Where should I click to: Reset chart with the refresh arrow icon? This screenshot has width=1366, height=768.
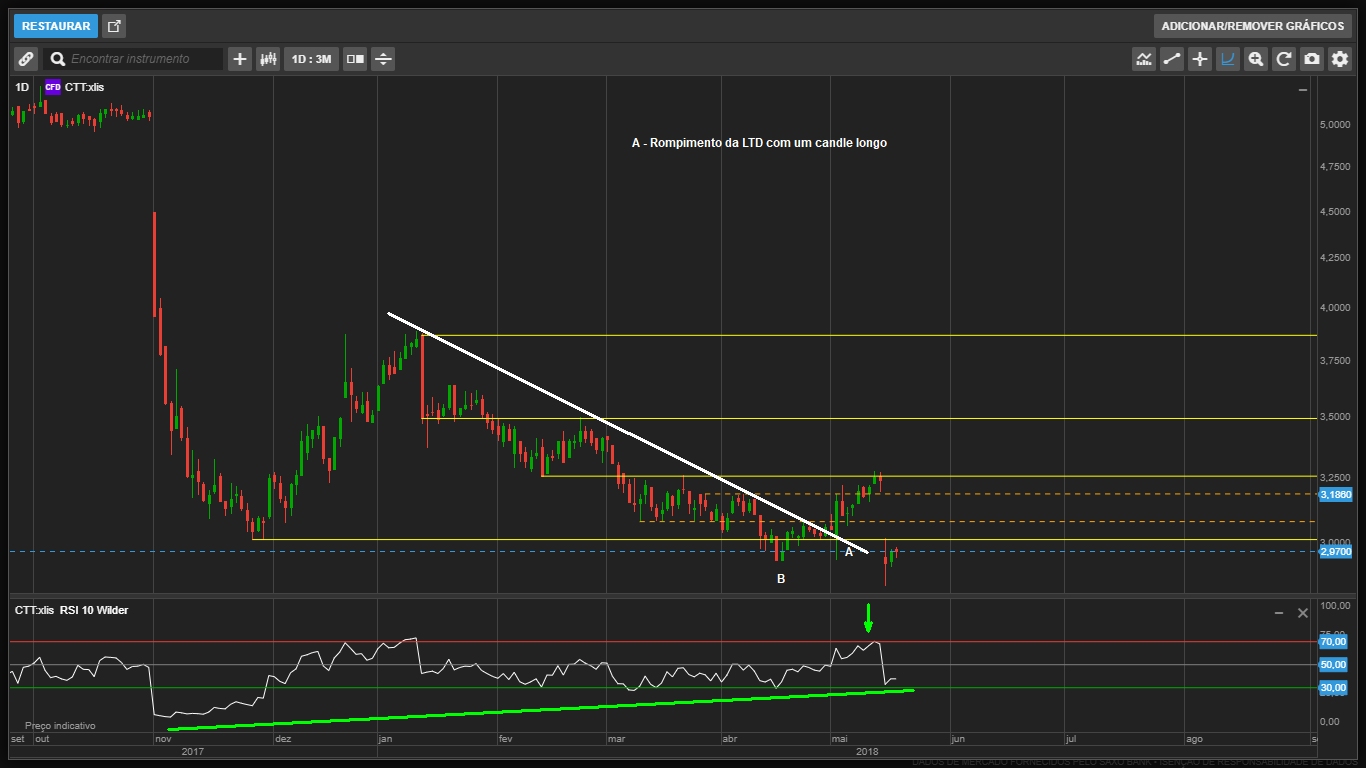1284,59
